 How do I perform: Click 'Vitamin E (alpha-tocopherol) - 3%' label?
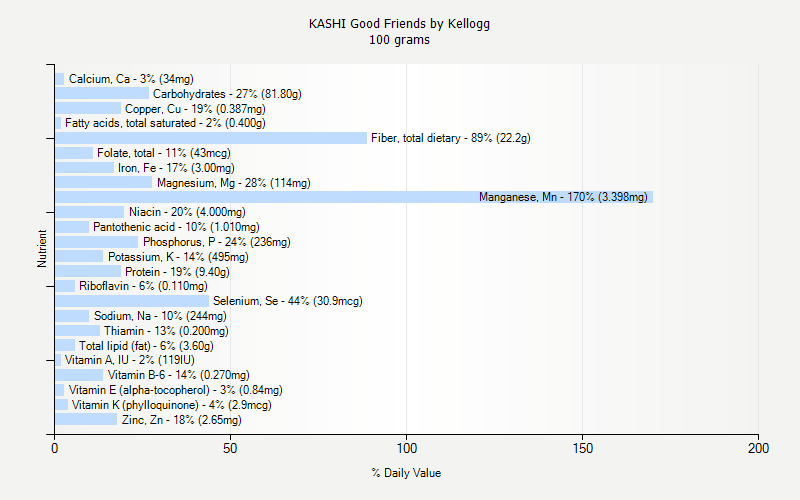click(x=176, y=390)
